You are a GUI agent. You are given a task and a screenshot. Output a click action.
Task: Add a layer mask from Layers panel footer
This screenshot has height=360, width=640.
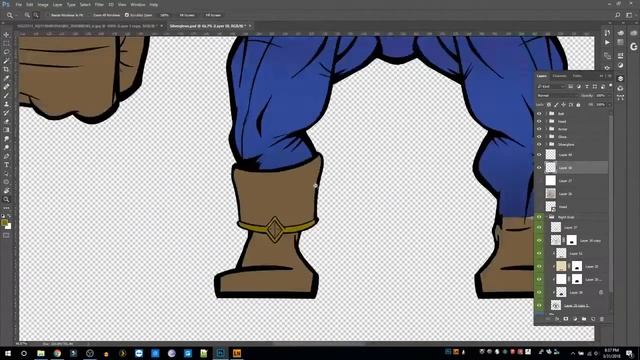click(x=566, y=319)
